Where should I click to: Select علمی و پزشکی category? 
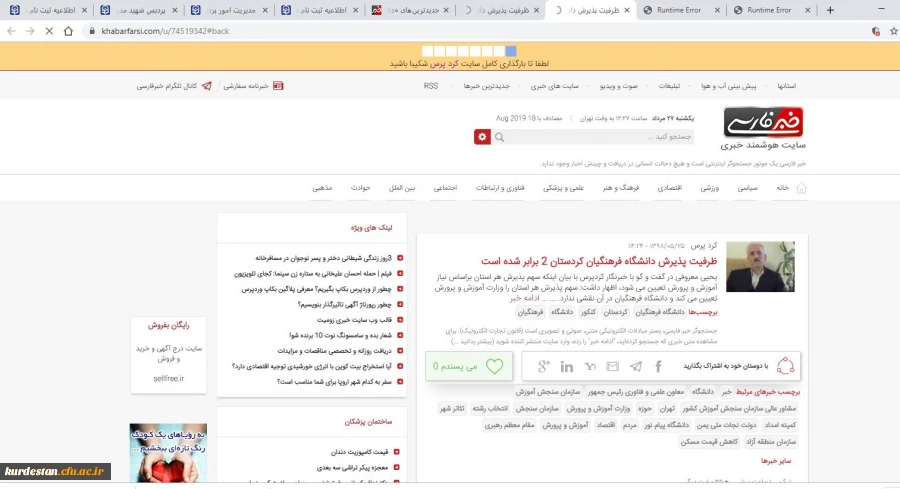click(563, 188)
